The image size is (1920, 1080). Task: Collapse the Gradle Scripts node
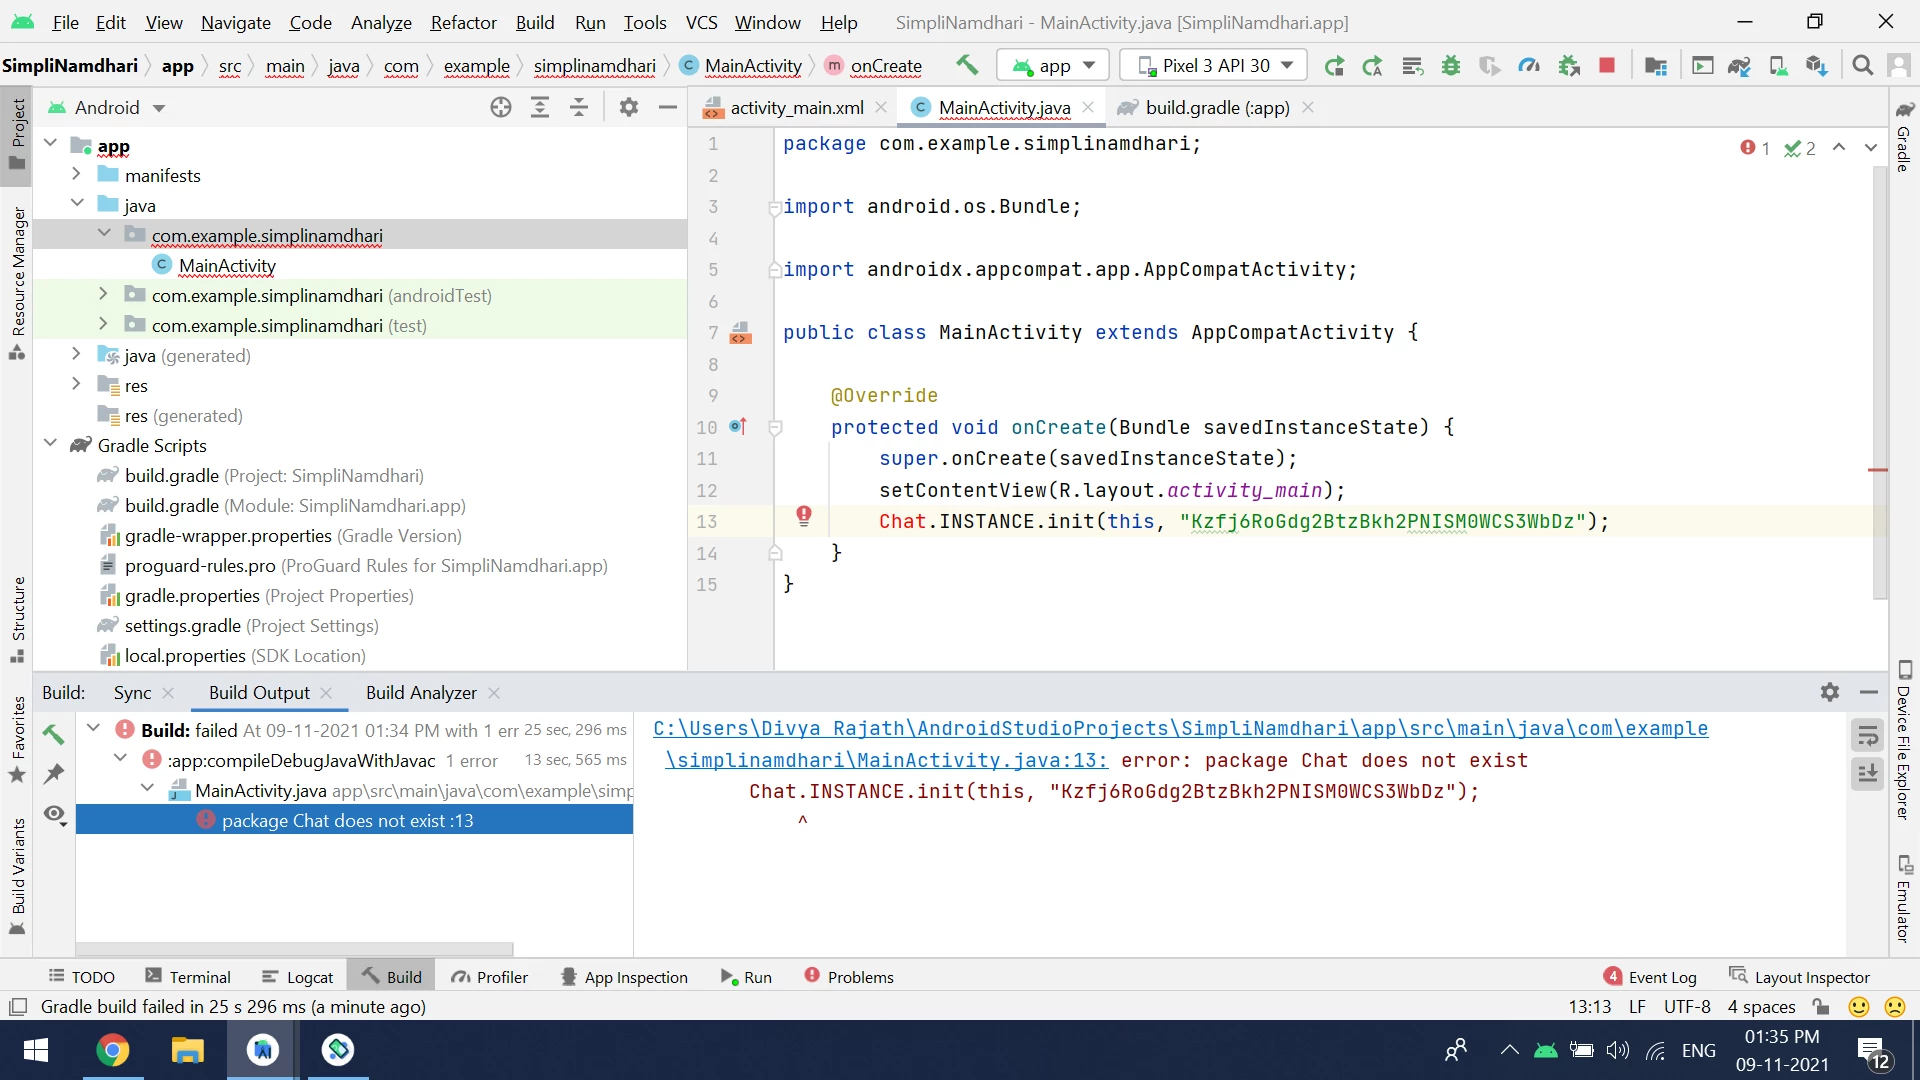(50, 445)
